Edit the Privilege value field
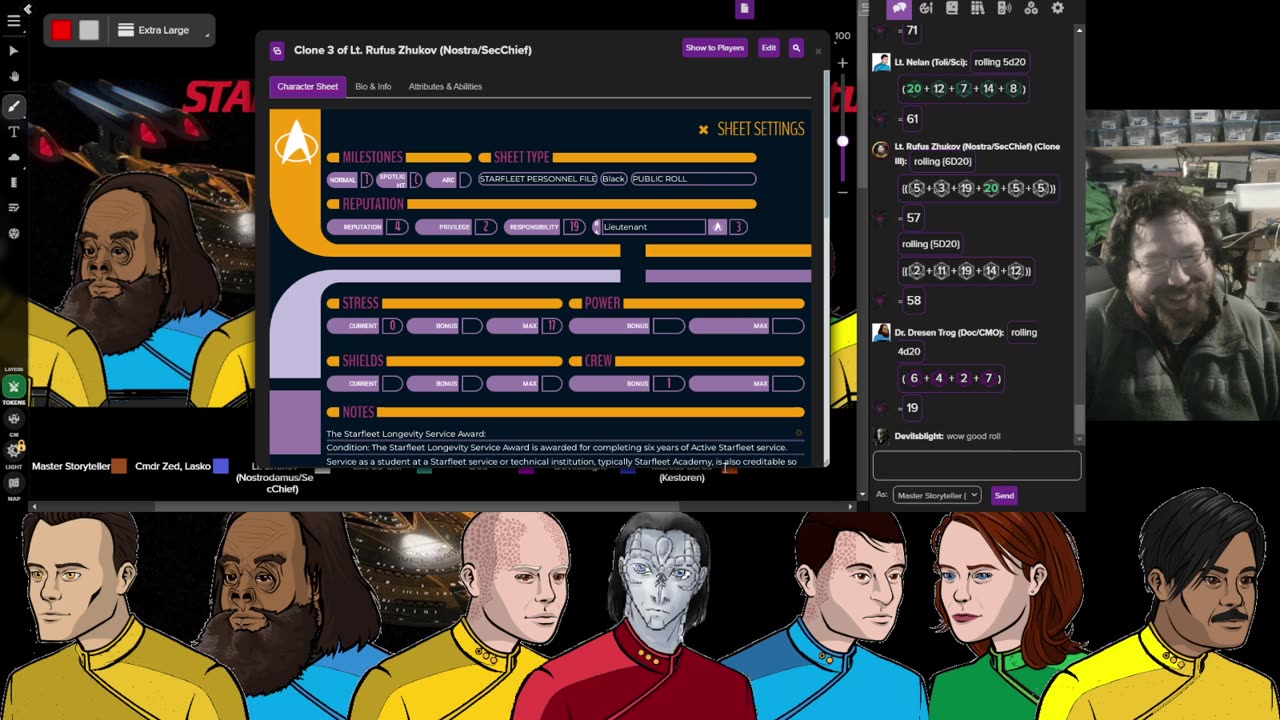The height and width of the screenshot is (720, 1280). click(x=486, y=227)
